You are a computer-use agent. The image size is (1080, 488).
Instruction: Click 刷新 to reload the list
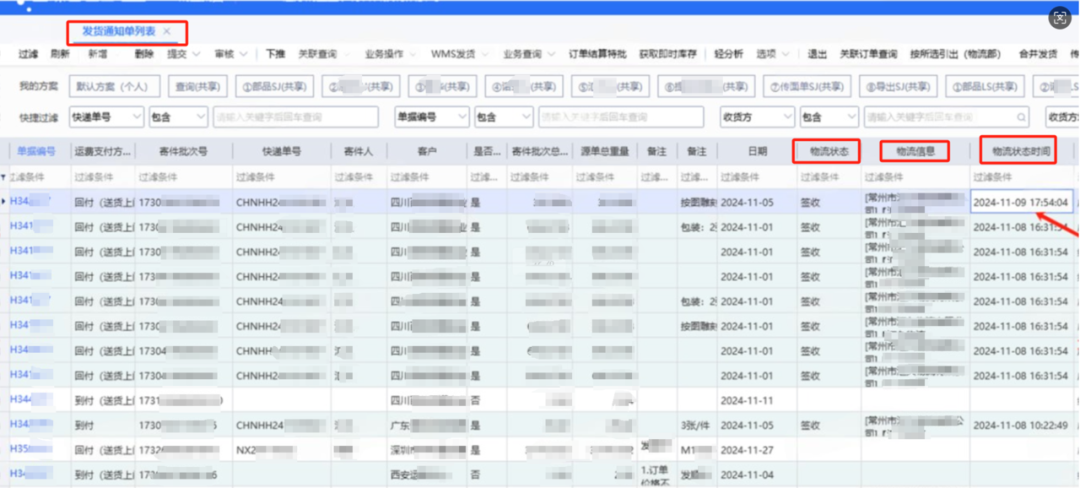pyautogui.click(x=60, y=54)
